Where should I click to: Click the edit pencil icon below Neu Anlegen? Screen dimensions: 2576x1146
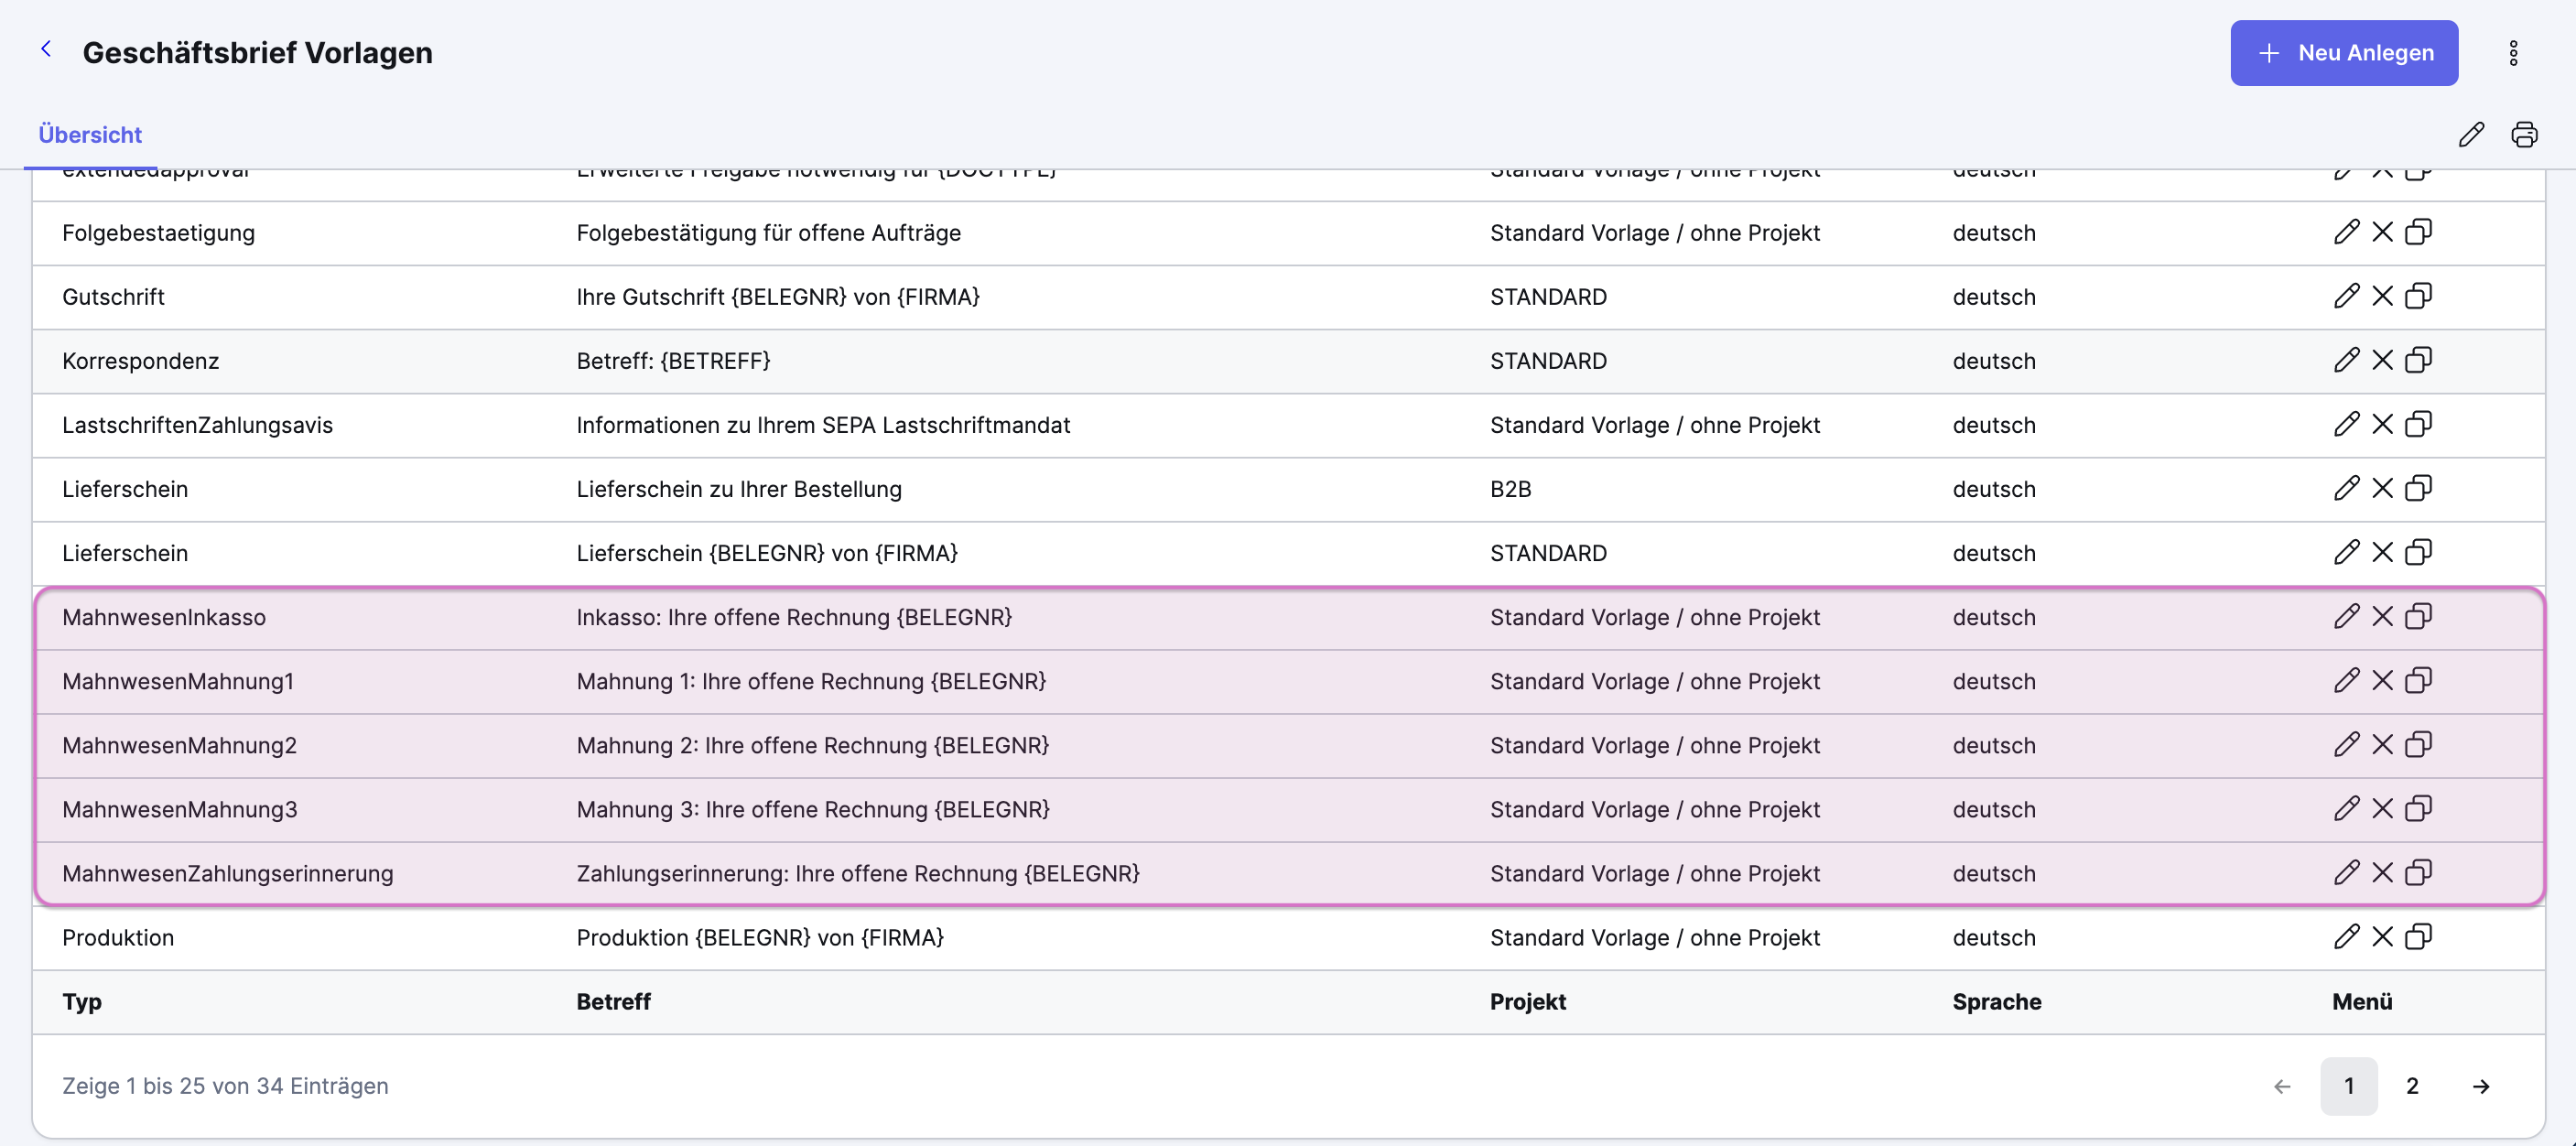[x=2471, y=134]
